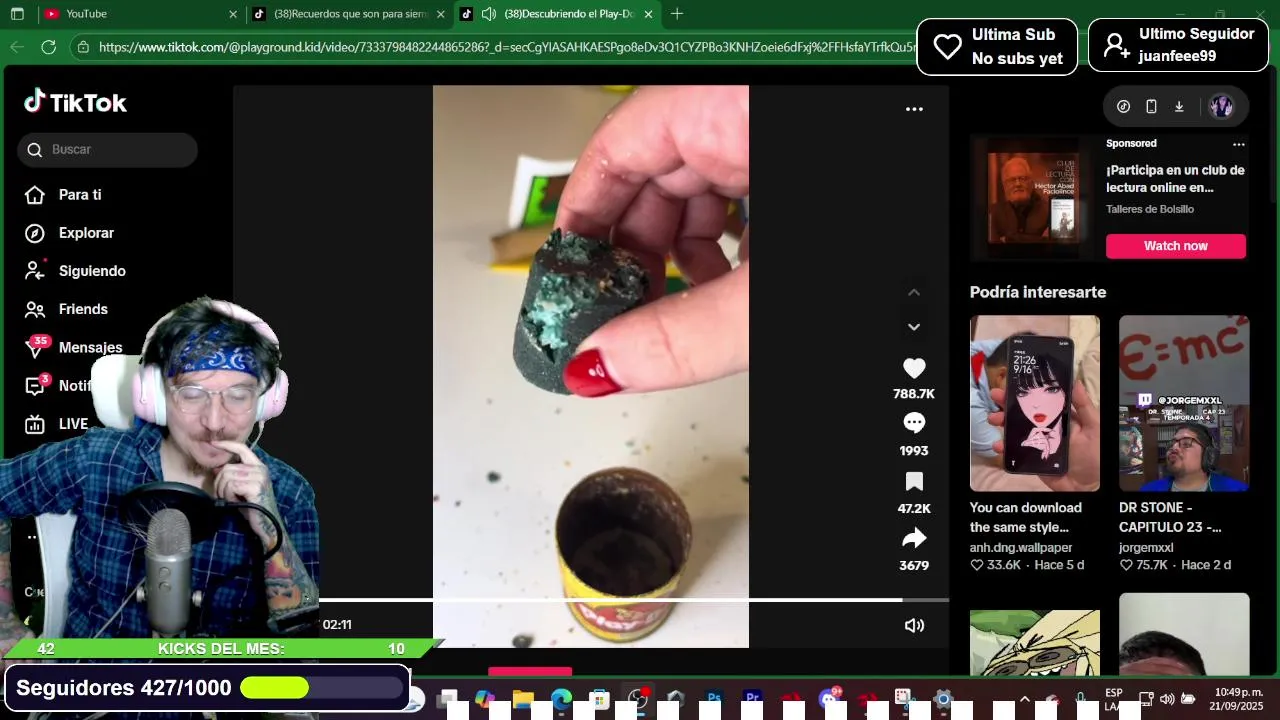
Task: Open Copilot from the taskbar
Action: (x=485, y=699)
